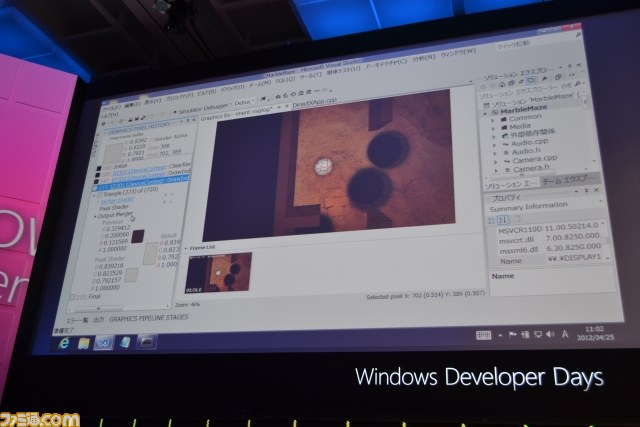Toggle the Render Alpha checkbox
The image size is (640, 427).
click(152, 140)
